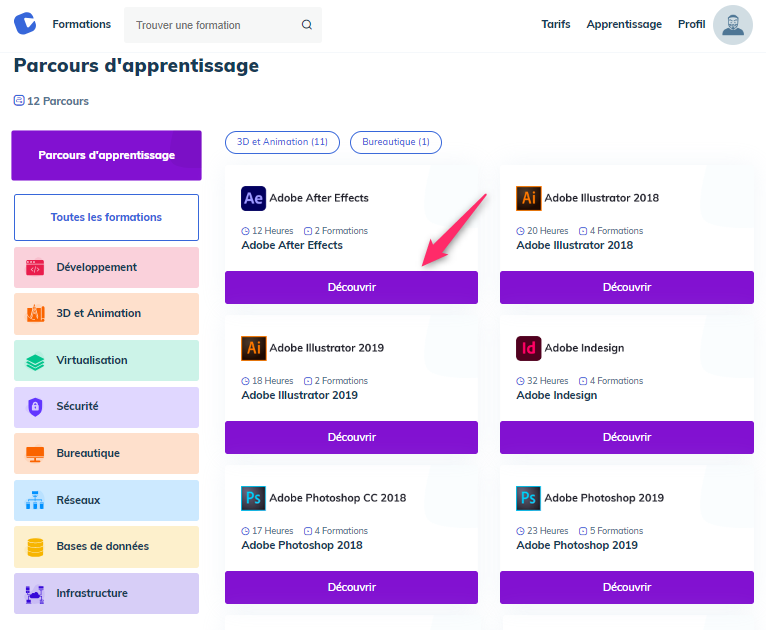Click the Adobe Illustrator 2019 Ai icon
This screenshot has width=766, height=630.
click(253, 348)
